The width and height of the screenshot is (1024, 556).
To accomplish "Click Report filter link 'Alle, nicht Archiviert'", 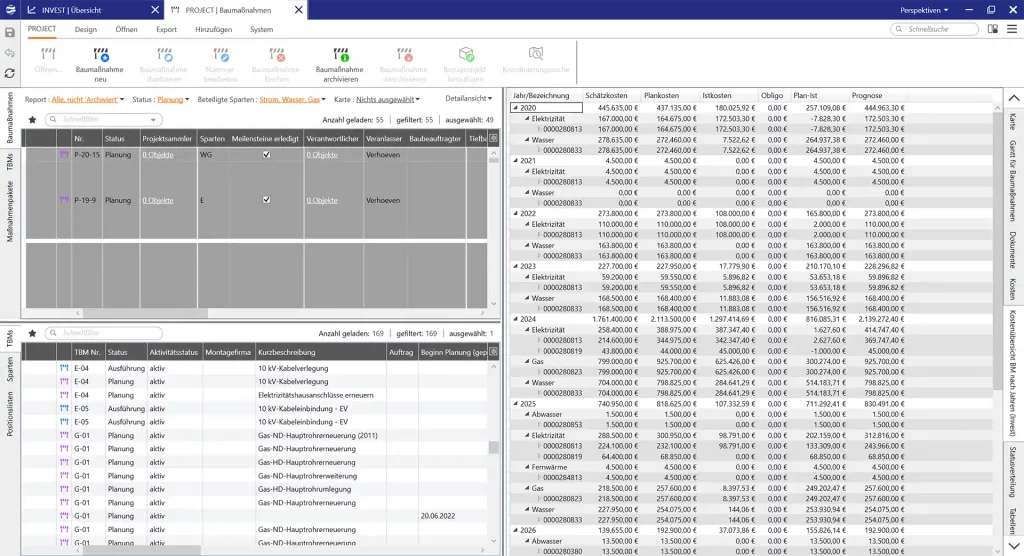I will pyautogui.click(x=88, y=100).
